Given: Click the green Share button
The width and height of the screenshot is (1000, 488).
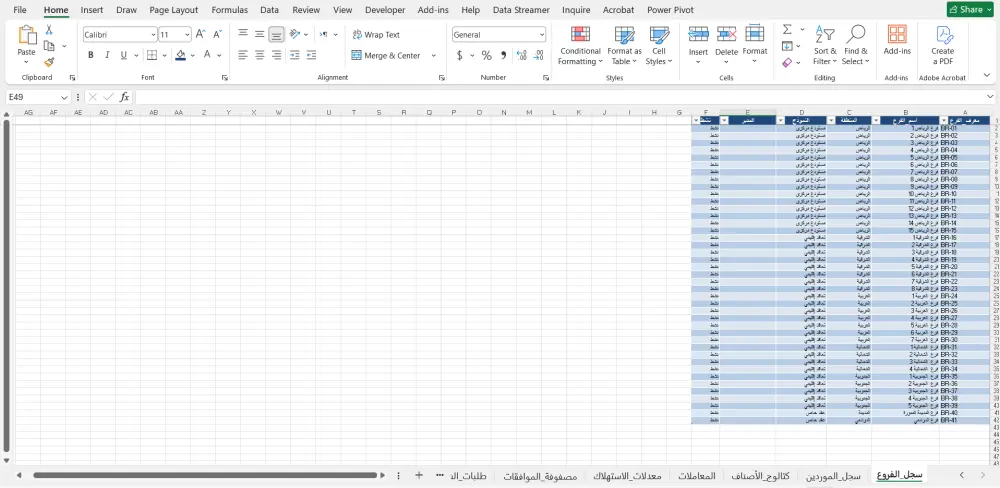Looking at the screenshot, I should (x=970, y=10).
